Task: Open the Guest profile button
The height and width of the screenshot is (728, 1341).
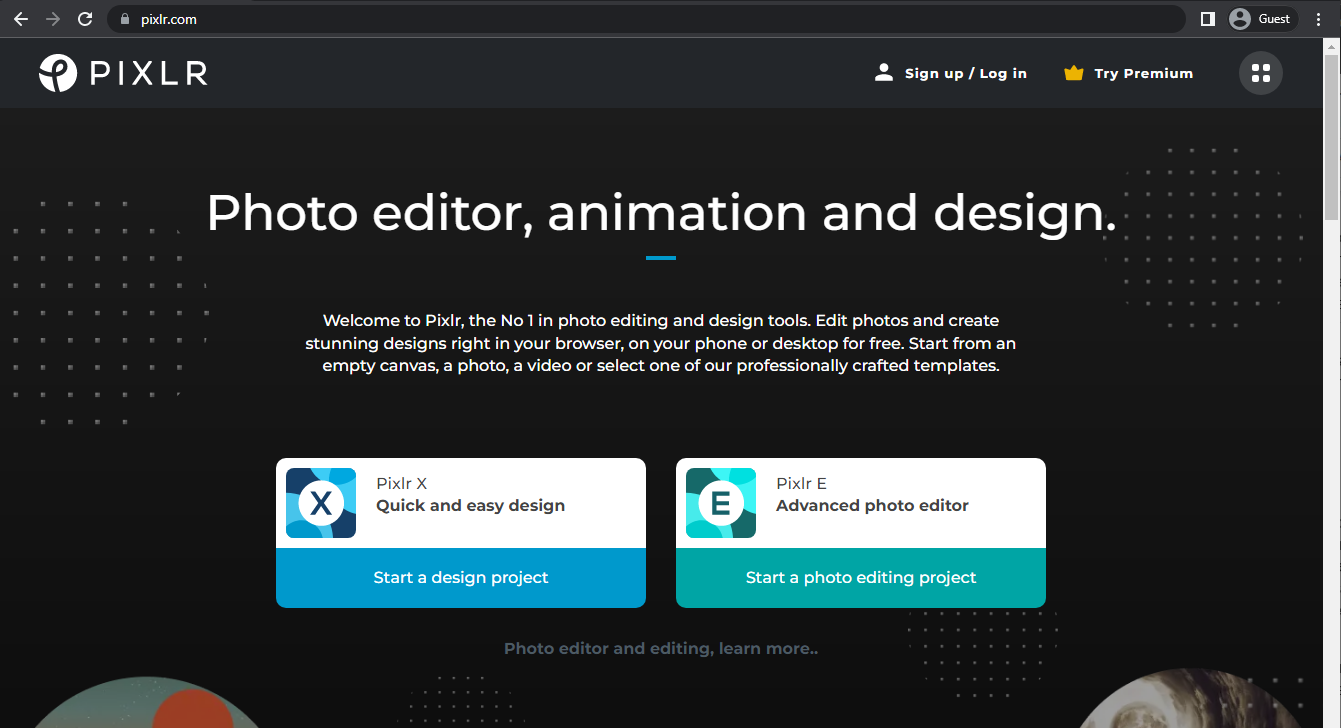Action: [x=1262, y=19]
